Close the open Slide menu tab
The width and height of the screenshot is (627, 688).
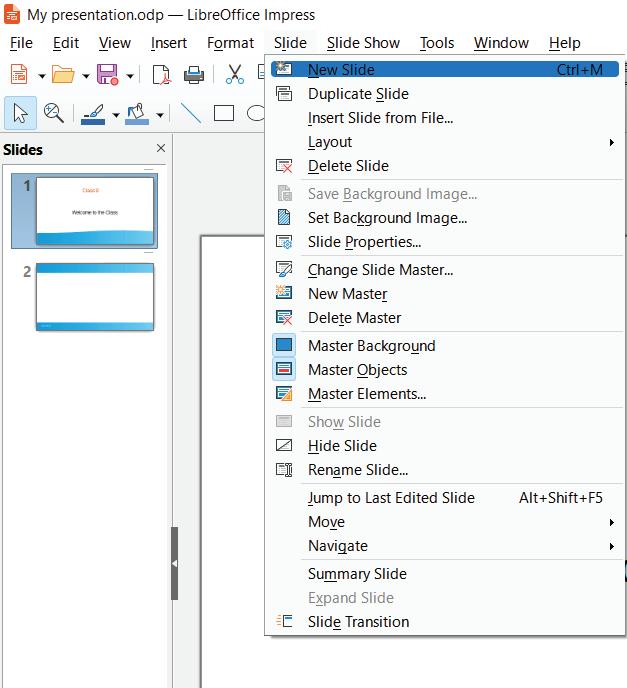290,43
